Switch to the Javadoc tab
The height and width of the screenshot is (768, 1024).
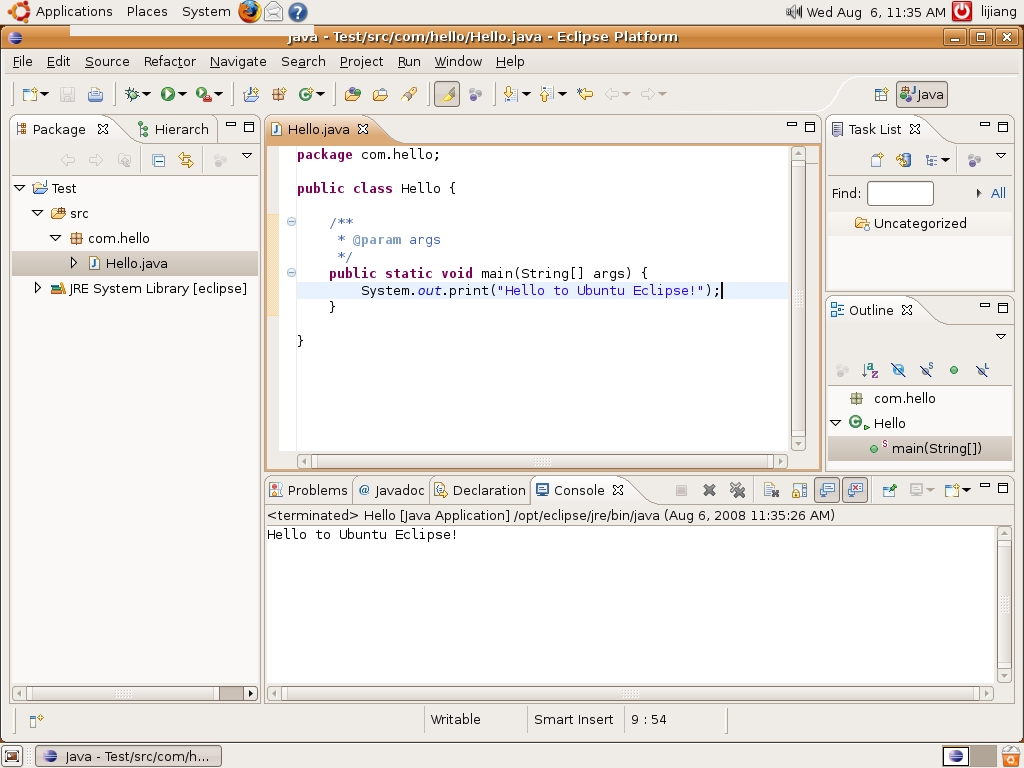click(392, 490)
